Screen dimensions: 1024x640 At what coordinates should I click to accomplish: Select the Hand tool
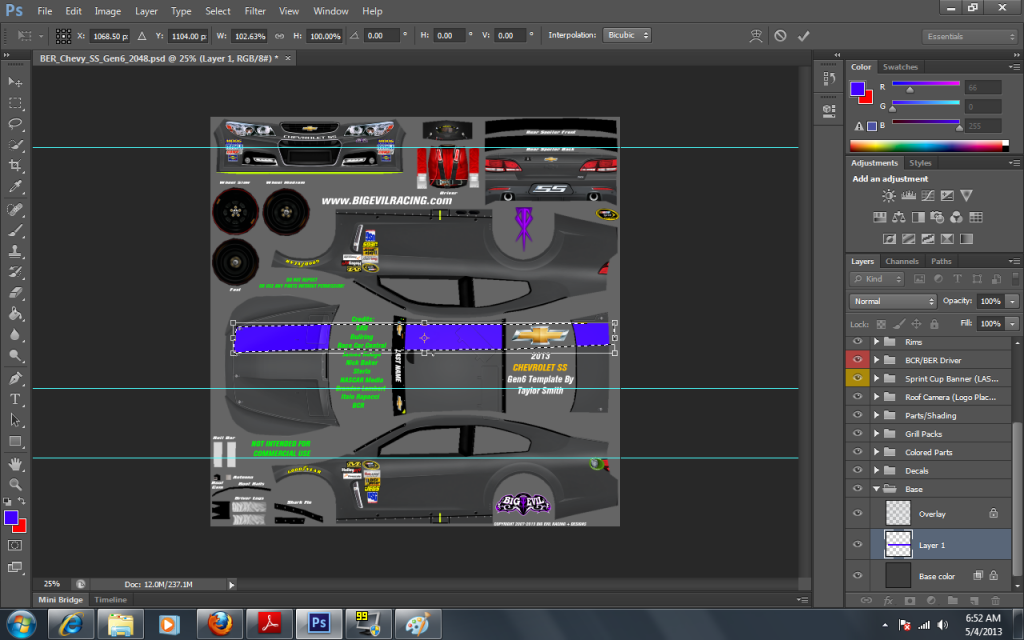(x=15, y=464)
